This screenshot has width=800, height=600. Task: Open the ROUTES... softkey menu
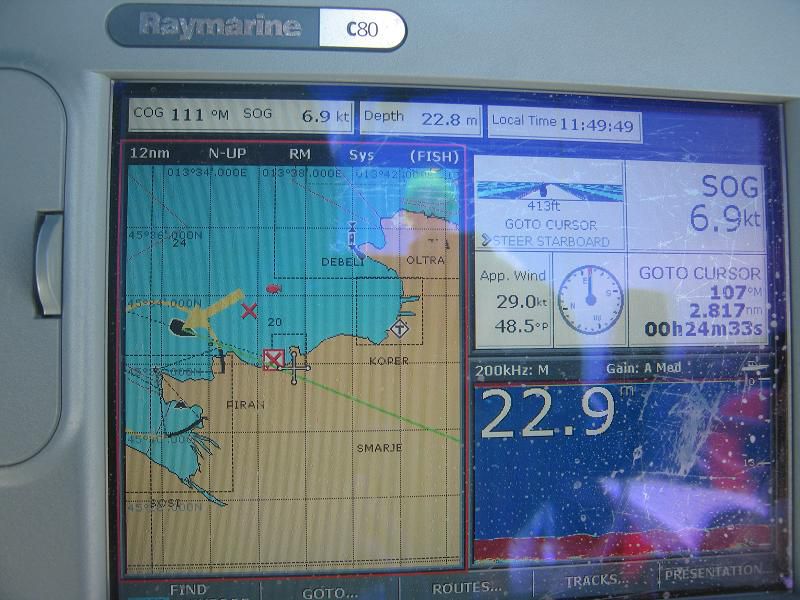(467, 588)
